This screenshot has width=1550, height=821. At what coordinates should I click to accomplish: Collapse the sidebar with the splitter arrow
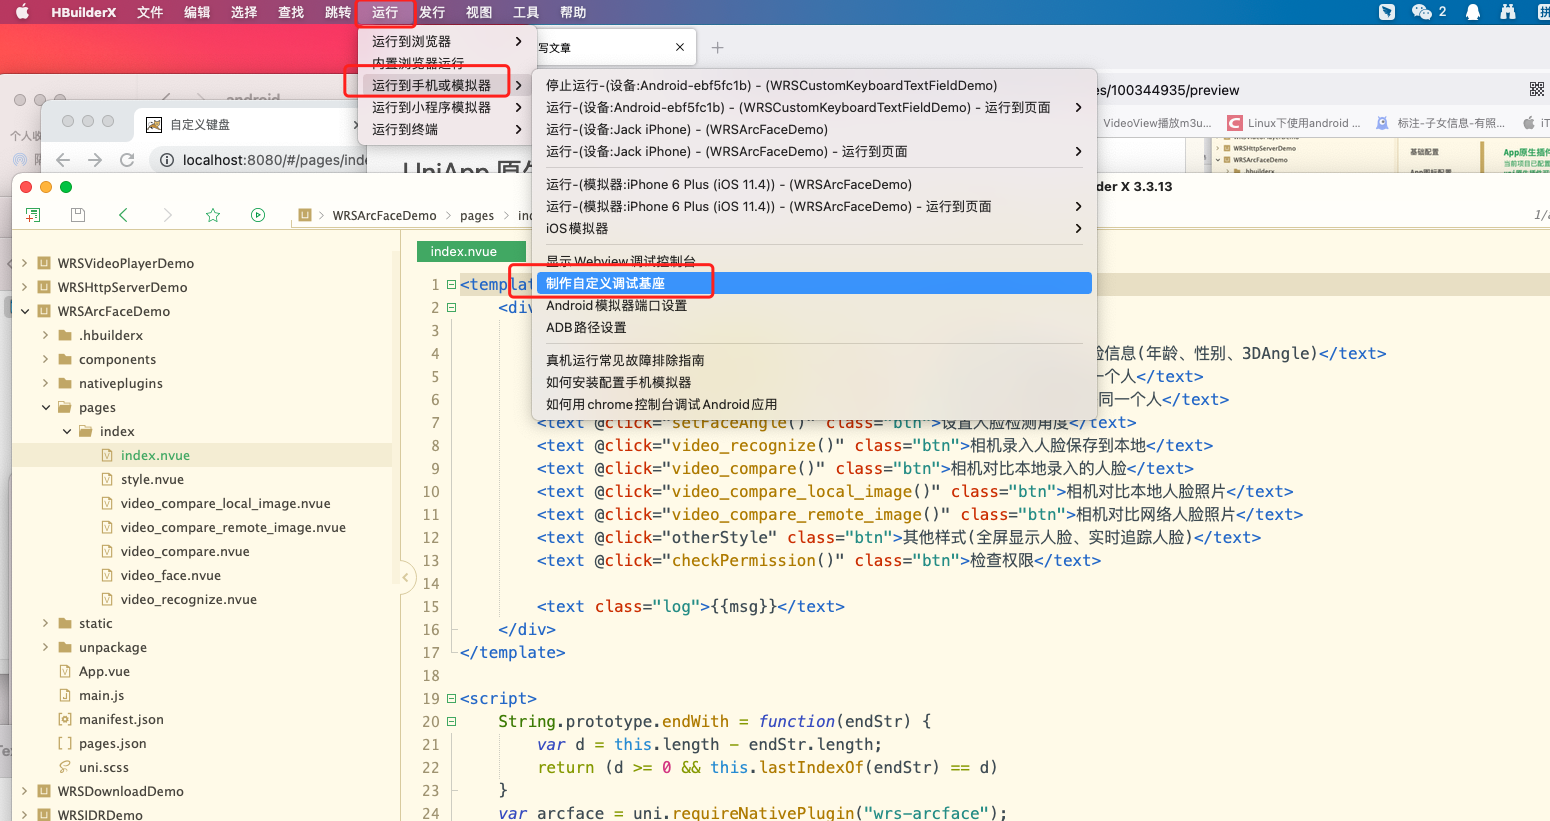pyautogui.click(x=406, y=576)
